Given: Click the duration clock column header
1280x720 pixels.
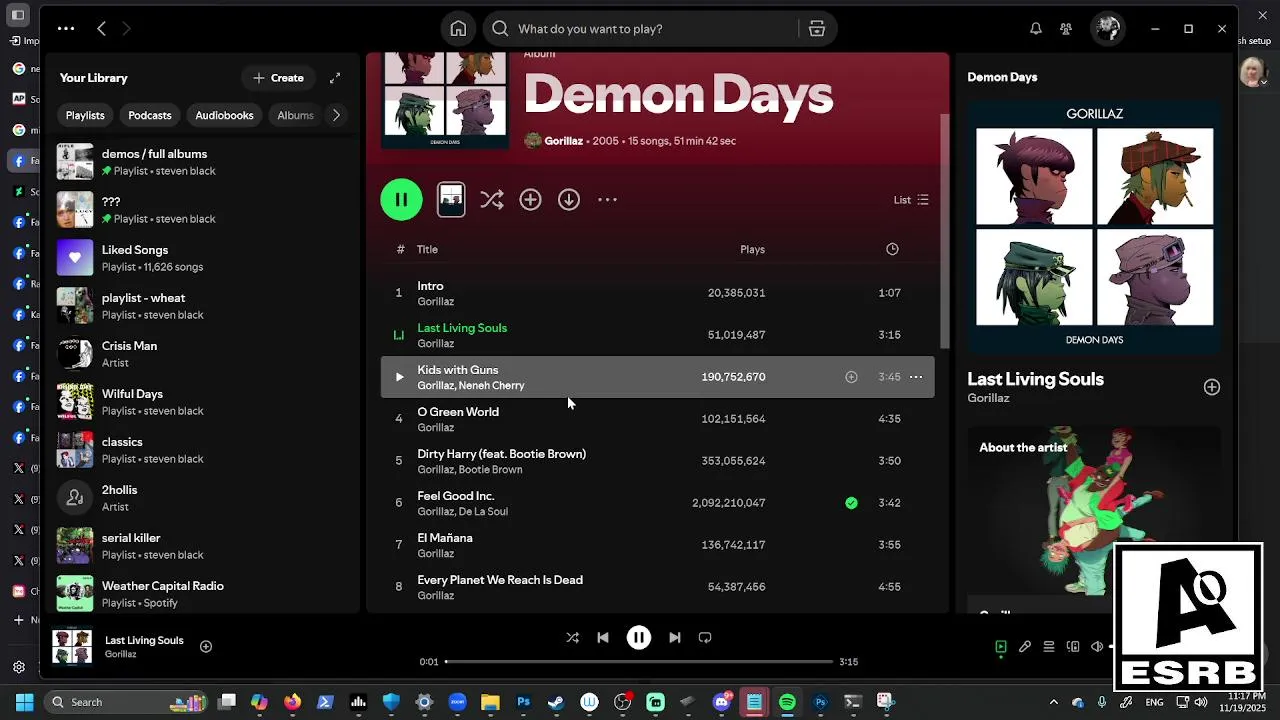Looking at the screenshot, I should [892, 249].
